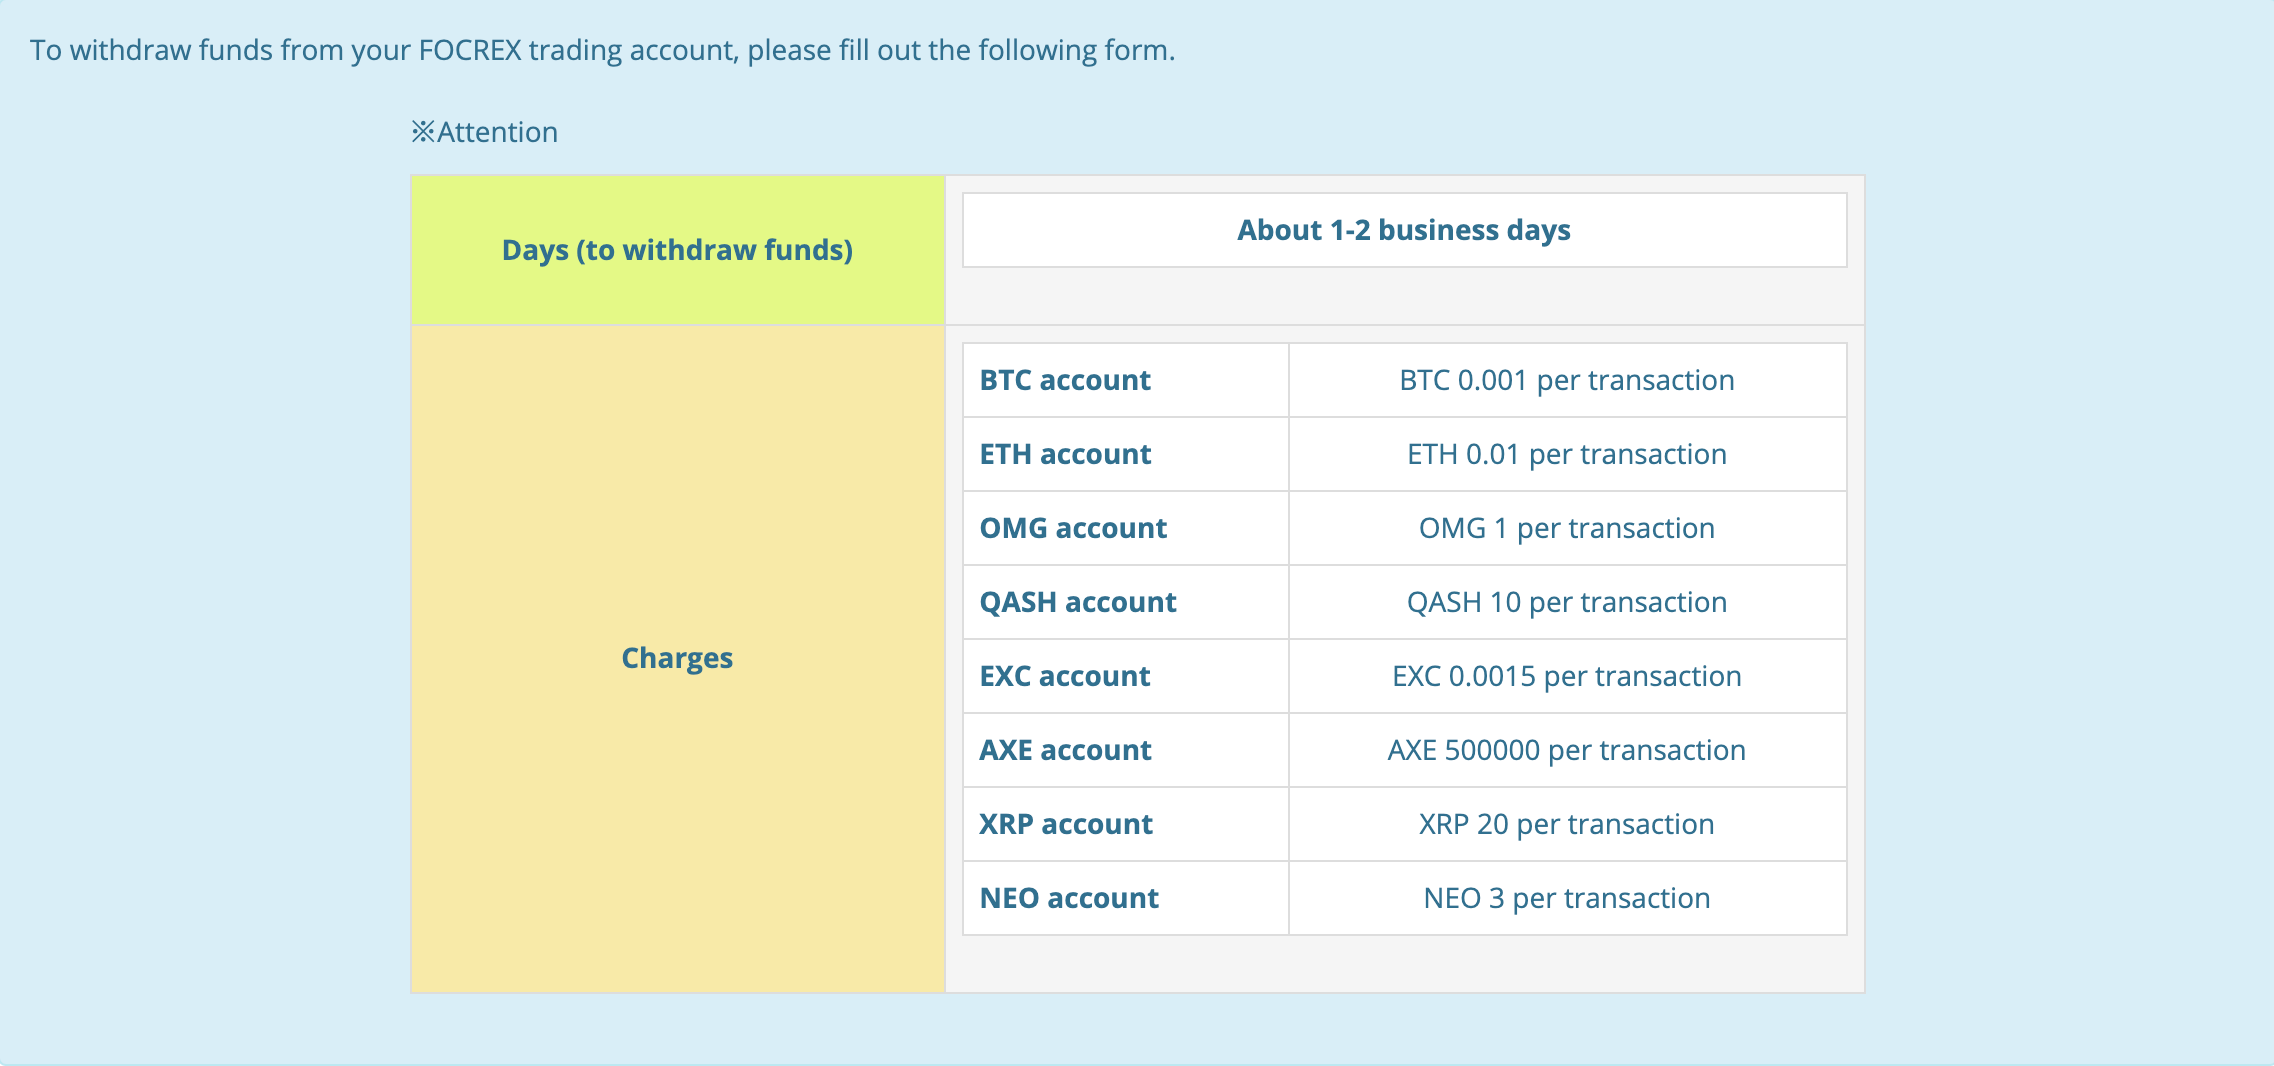
Task: Click 'BTC 0.001 per transaction' fee cell
Action: tap(1566, 380)
